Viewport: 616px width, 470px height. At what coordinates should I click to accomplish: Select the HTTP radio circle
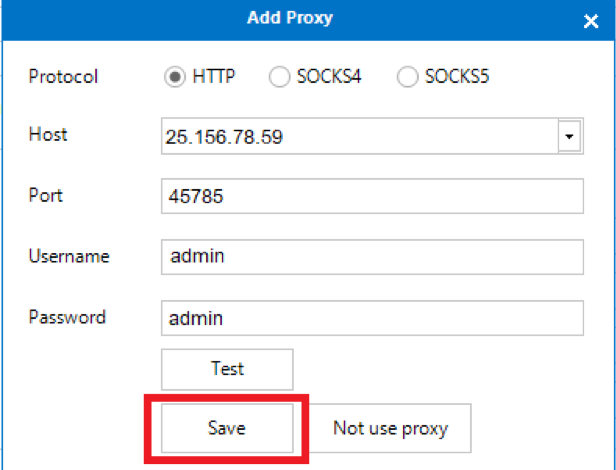[174, 77]
